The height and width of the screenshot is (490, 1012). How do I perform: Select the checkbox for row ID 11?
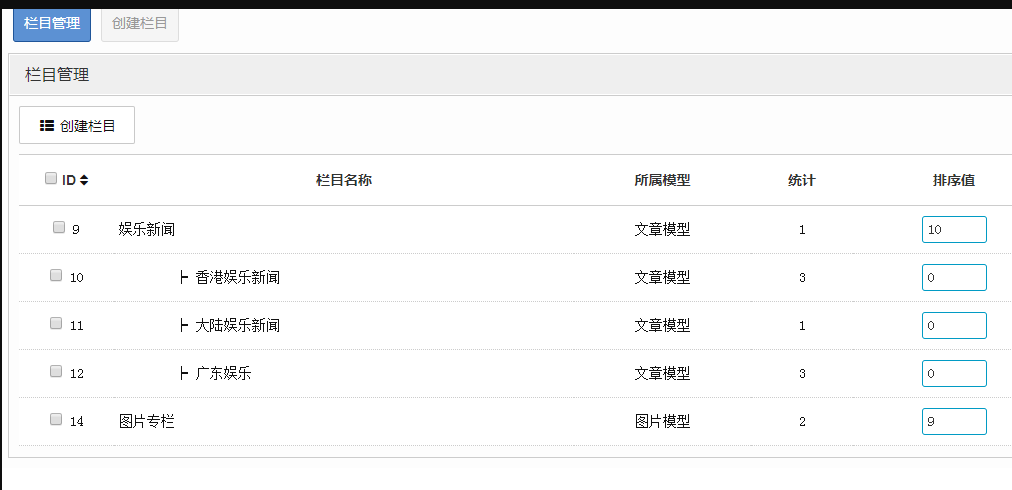(56, 323)
